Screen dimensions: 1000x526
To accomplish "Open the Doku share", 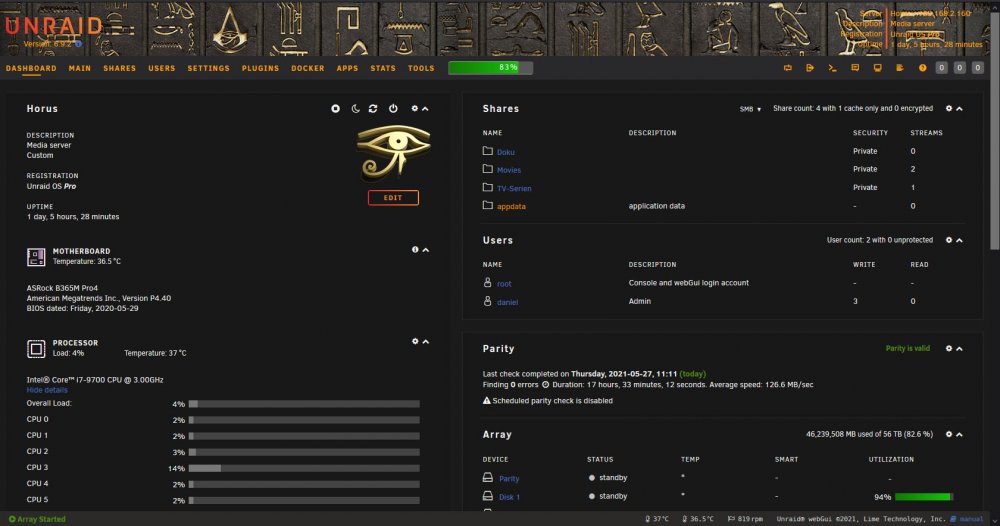I will click(506, 152).
